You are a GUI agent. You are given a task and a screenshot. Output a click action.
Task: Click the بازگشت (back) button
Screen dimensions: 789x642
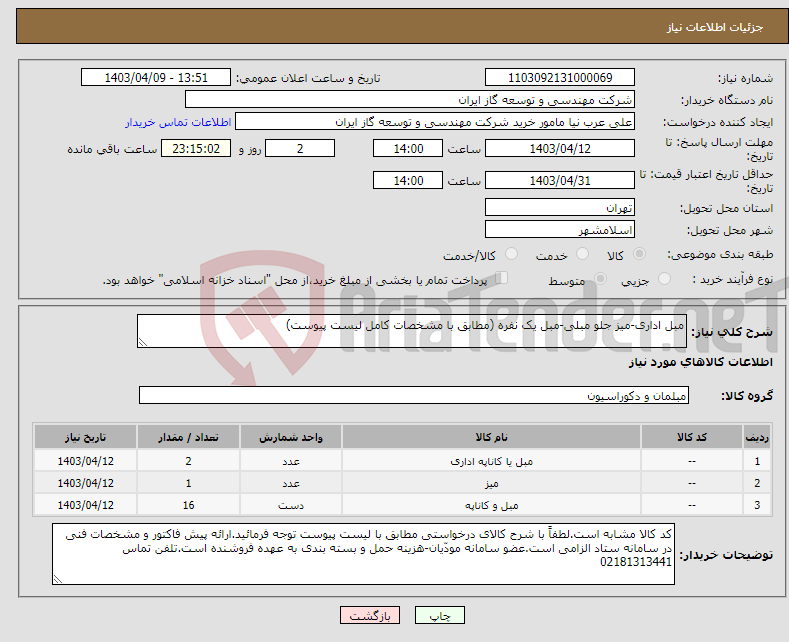point(370,615)
